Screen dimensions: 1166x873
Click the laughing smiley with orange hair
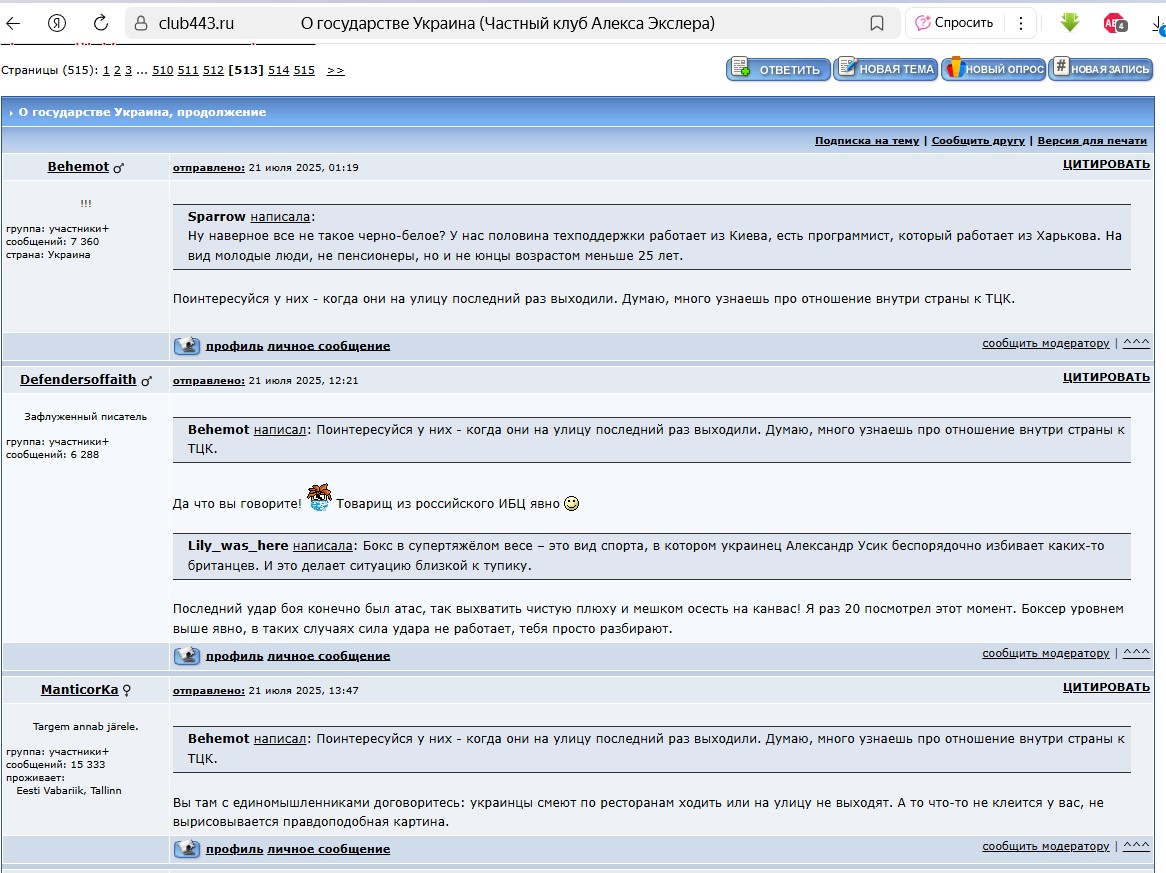[319, 497]
